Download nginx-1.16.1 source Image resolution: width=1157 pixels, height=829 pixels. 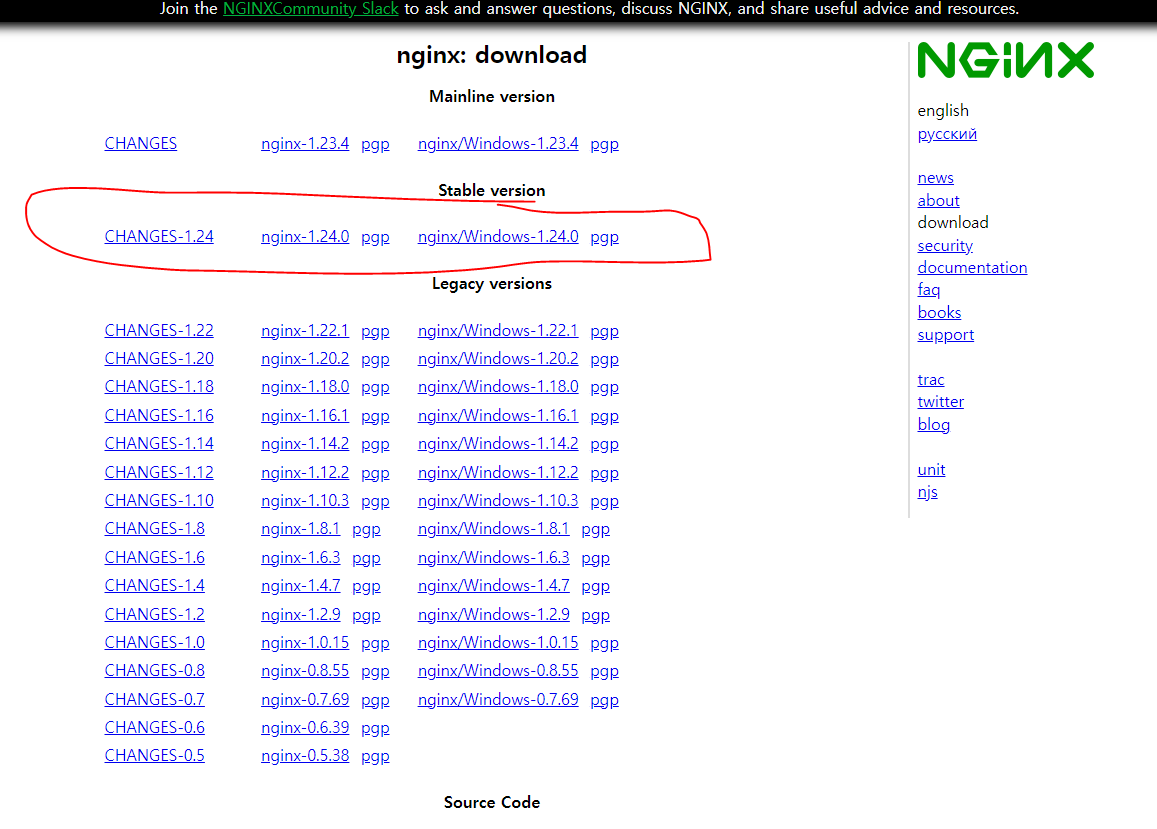coord(305,415)
